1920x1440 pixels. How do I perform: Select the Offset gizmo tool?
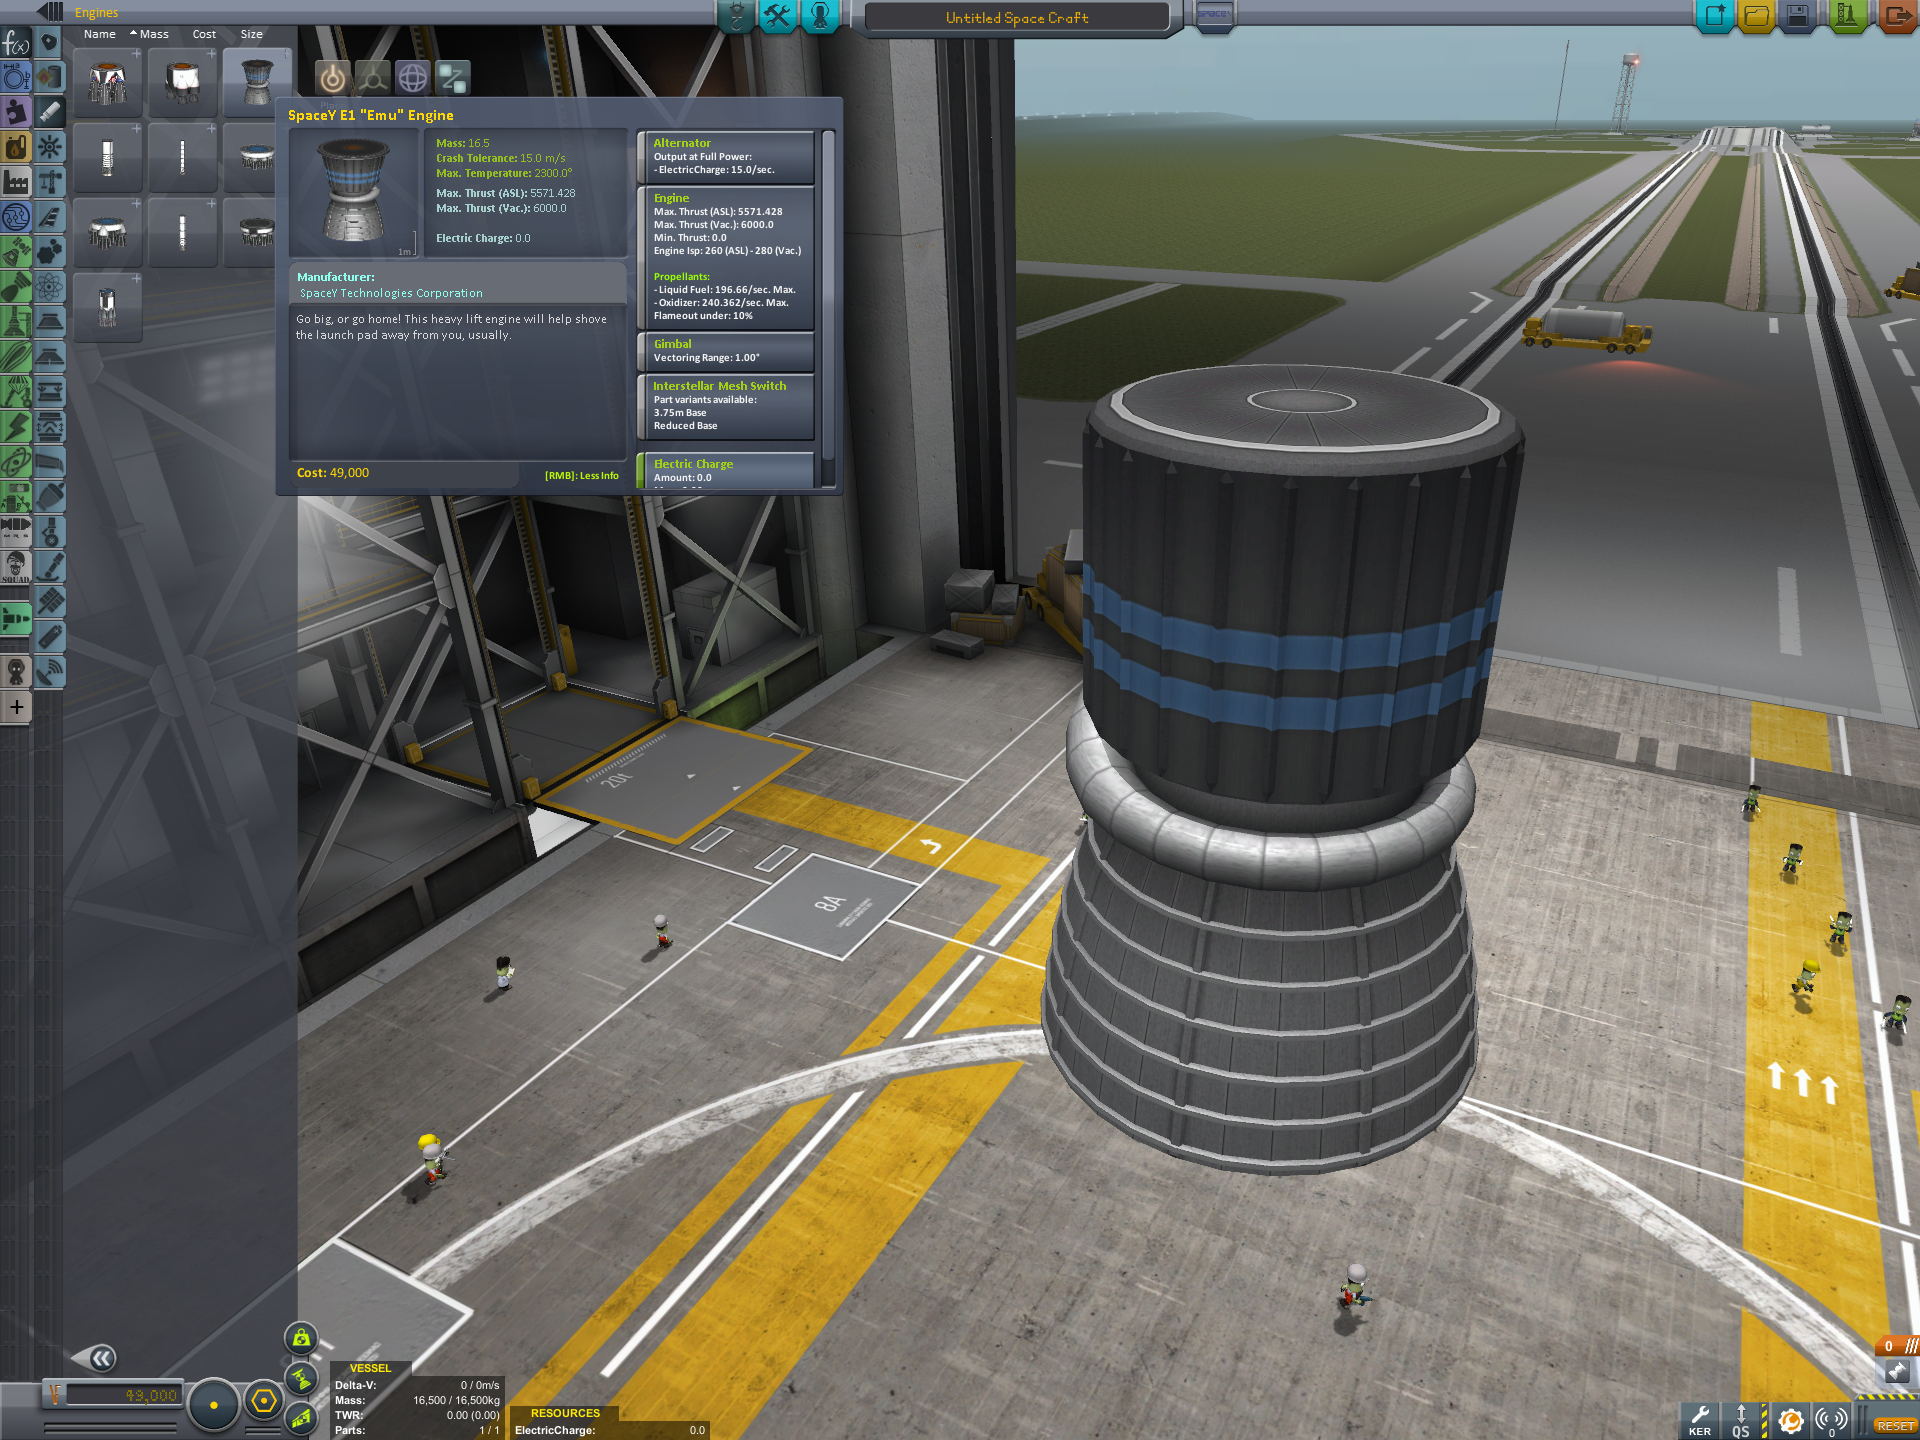pos(373,77)
